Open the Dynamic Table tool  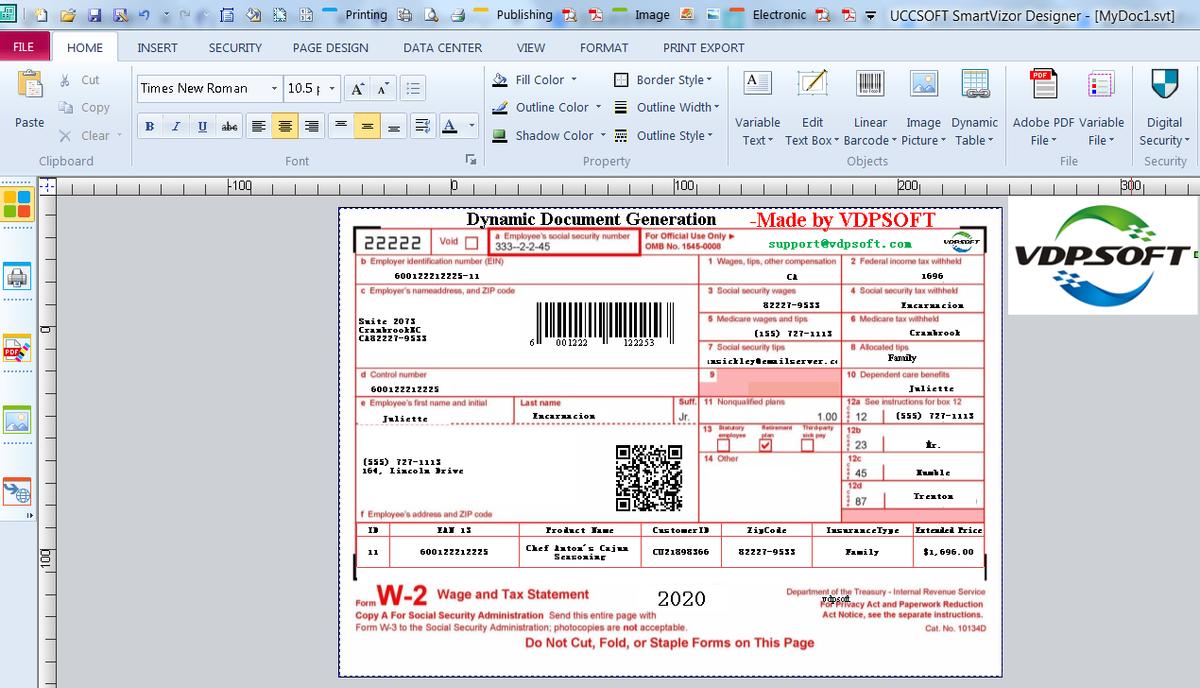974,86
